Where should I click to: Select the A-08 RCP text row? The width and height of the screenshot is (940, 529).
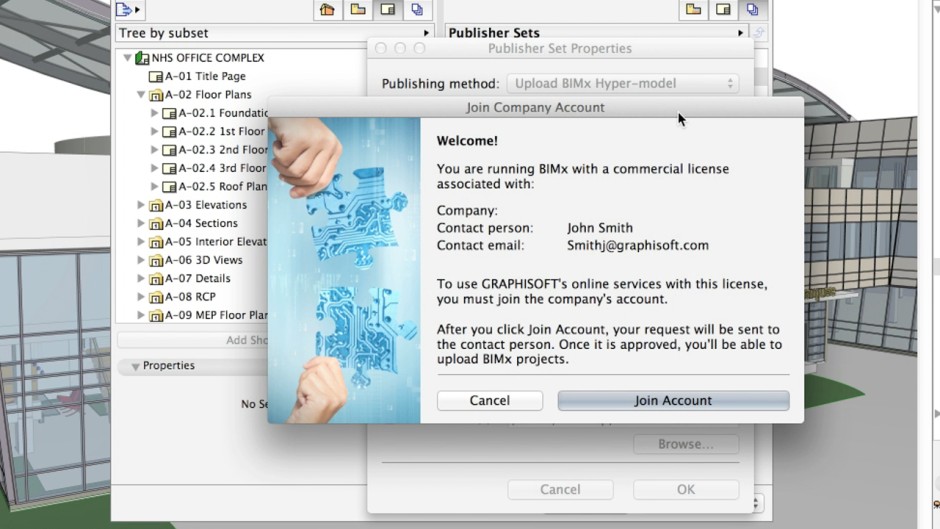coord(190,297)
